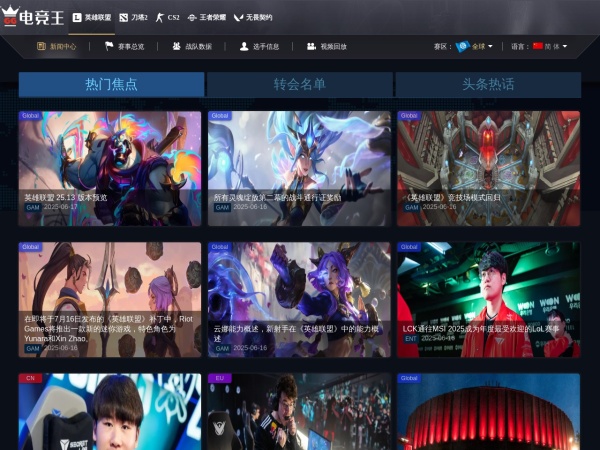Expand the 赛区 全球 region dropdown
Image resolution: width=600 pixels, height=450 pixels.
[x=473, y=46]
